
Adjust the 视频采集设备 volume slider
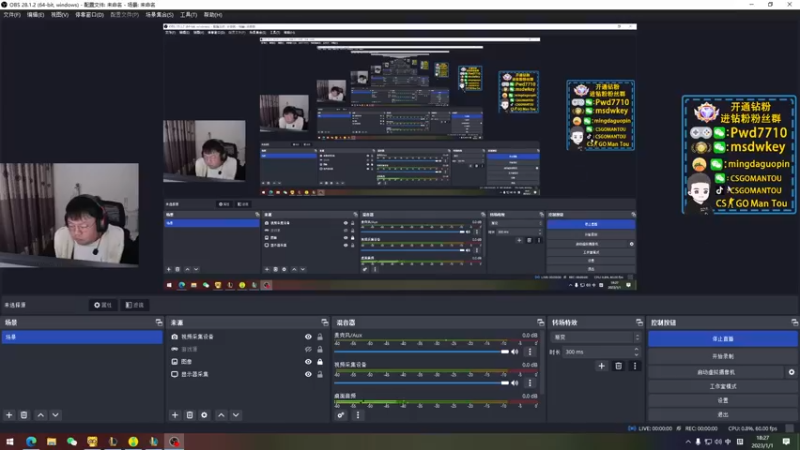(421, 383)
